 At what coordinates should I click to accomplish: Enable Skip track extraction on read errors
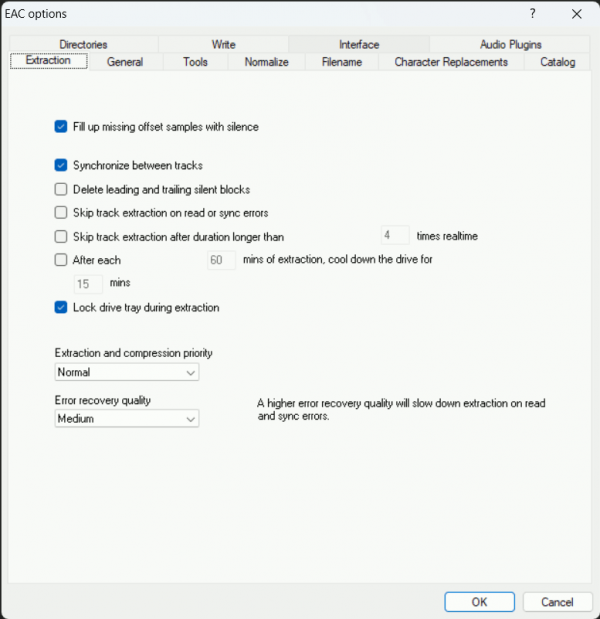62,213
